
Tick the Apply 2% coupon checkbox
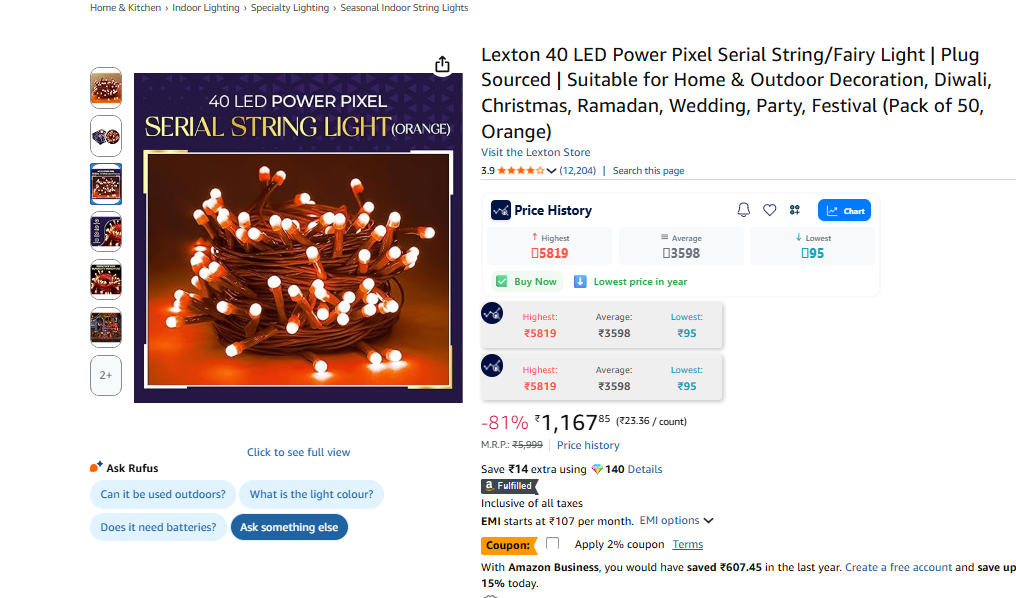[x=552, y=544]
